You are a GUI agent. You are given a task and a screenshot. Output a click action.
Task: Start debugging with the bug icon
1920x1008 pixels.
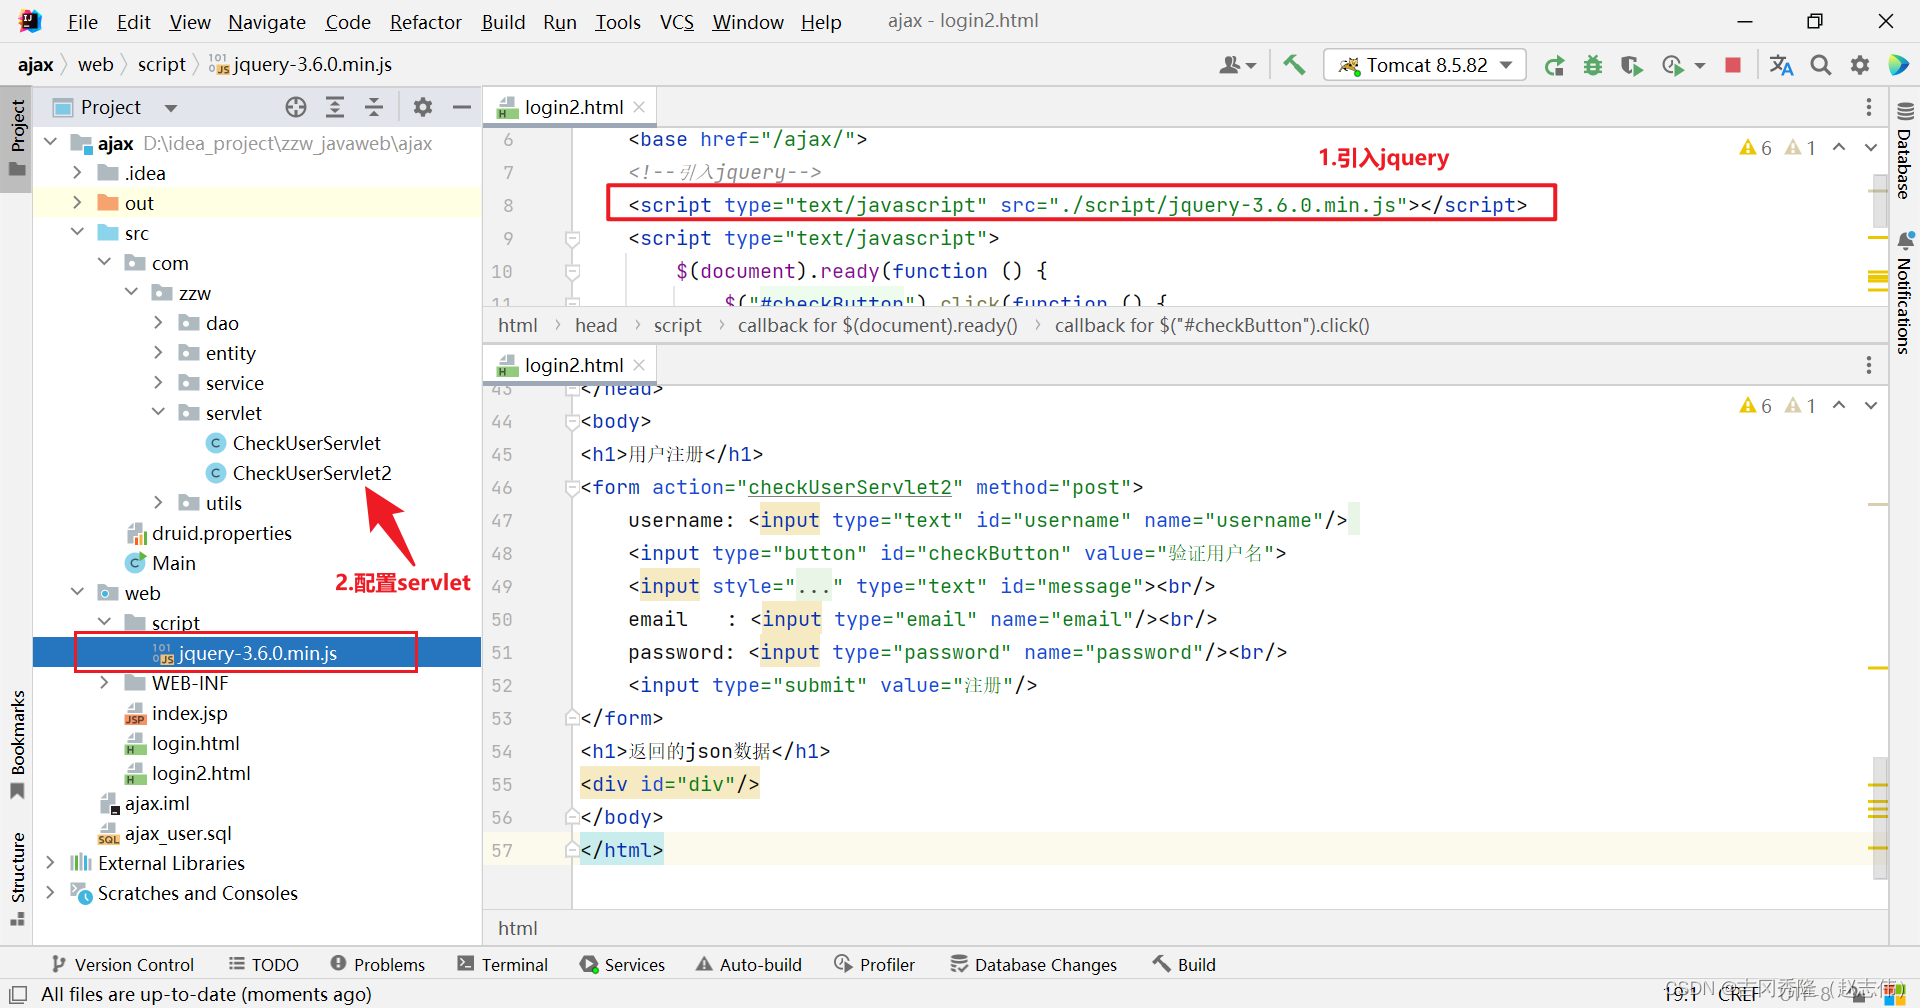click(1593, 65)
